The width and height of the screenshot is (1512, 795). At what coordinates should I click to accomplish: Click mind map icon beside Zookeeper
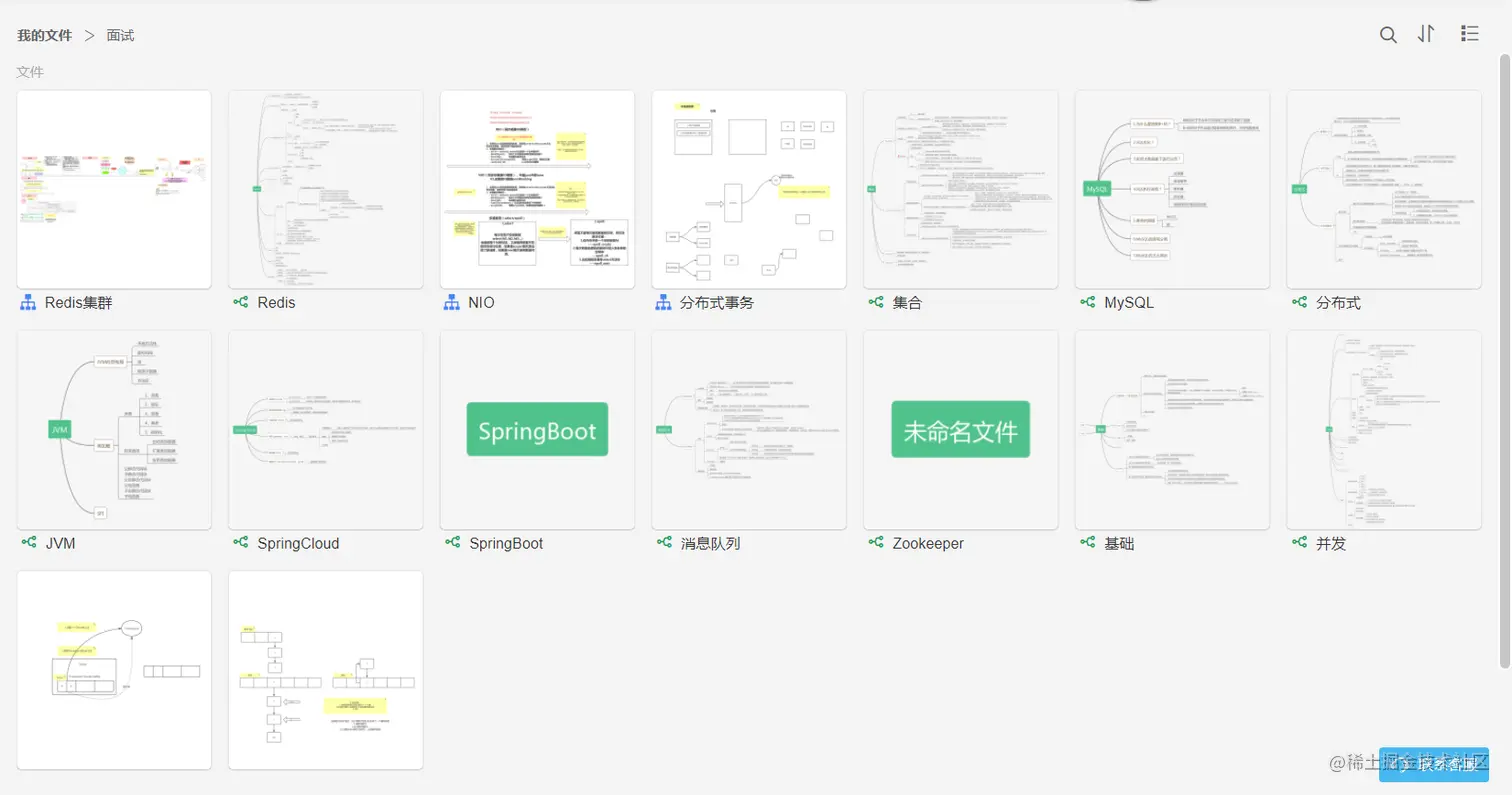(x=875, y=543)
